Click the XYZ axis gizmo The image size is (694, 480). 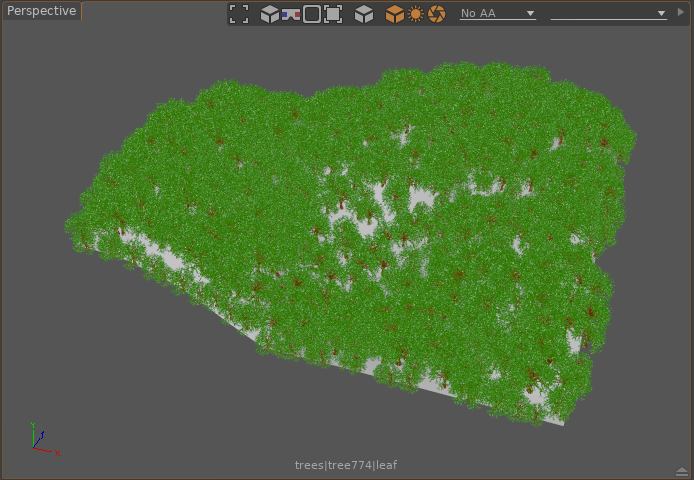pyautogui.click(x=40, y=440)
